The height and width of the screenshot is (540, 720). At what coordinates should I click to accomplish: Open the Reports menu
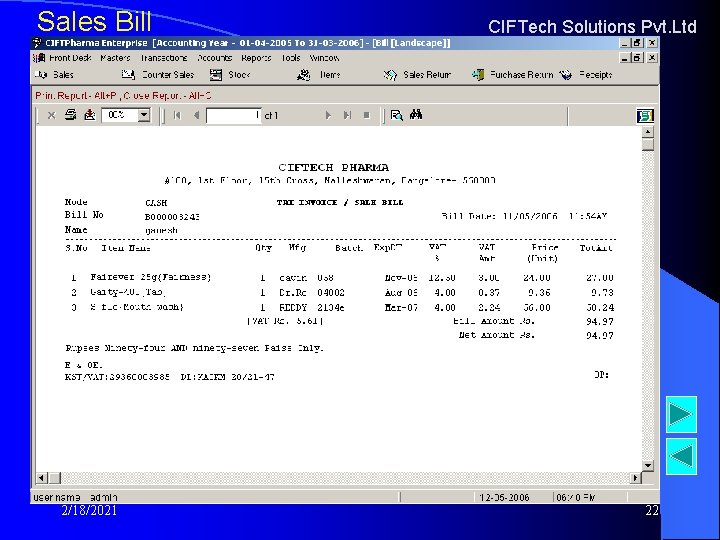pos(256,58)
